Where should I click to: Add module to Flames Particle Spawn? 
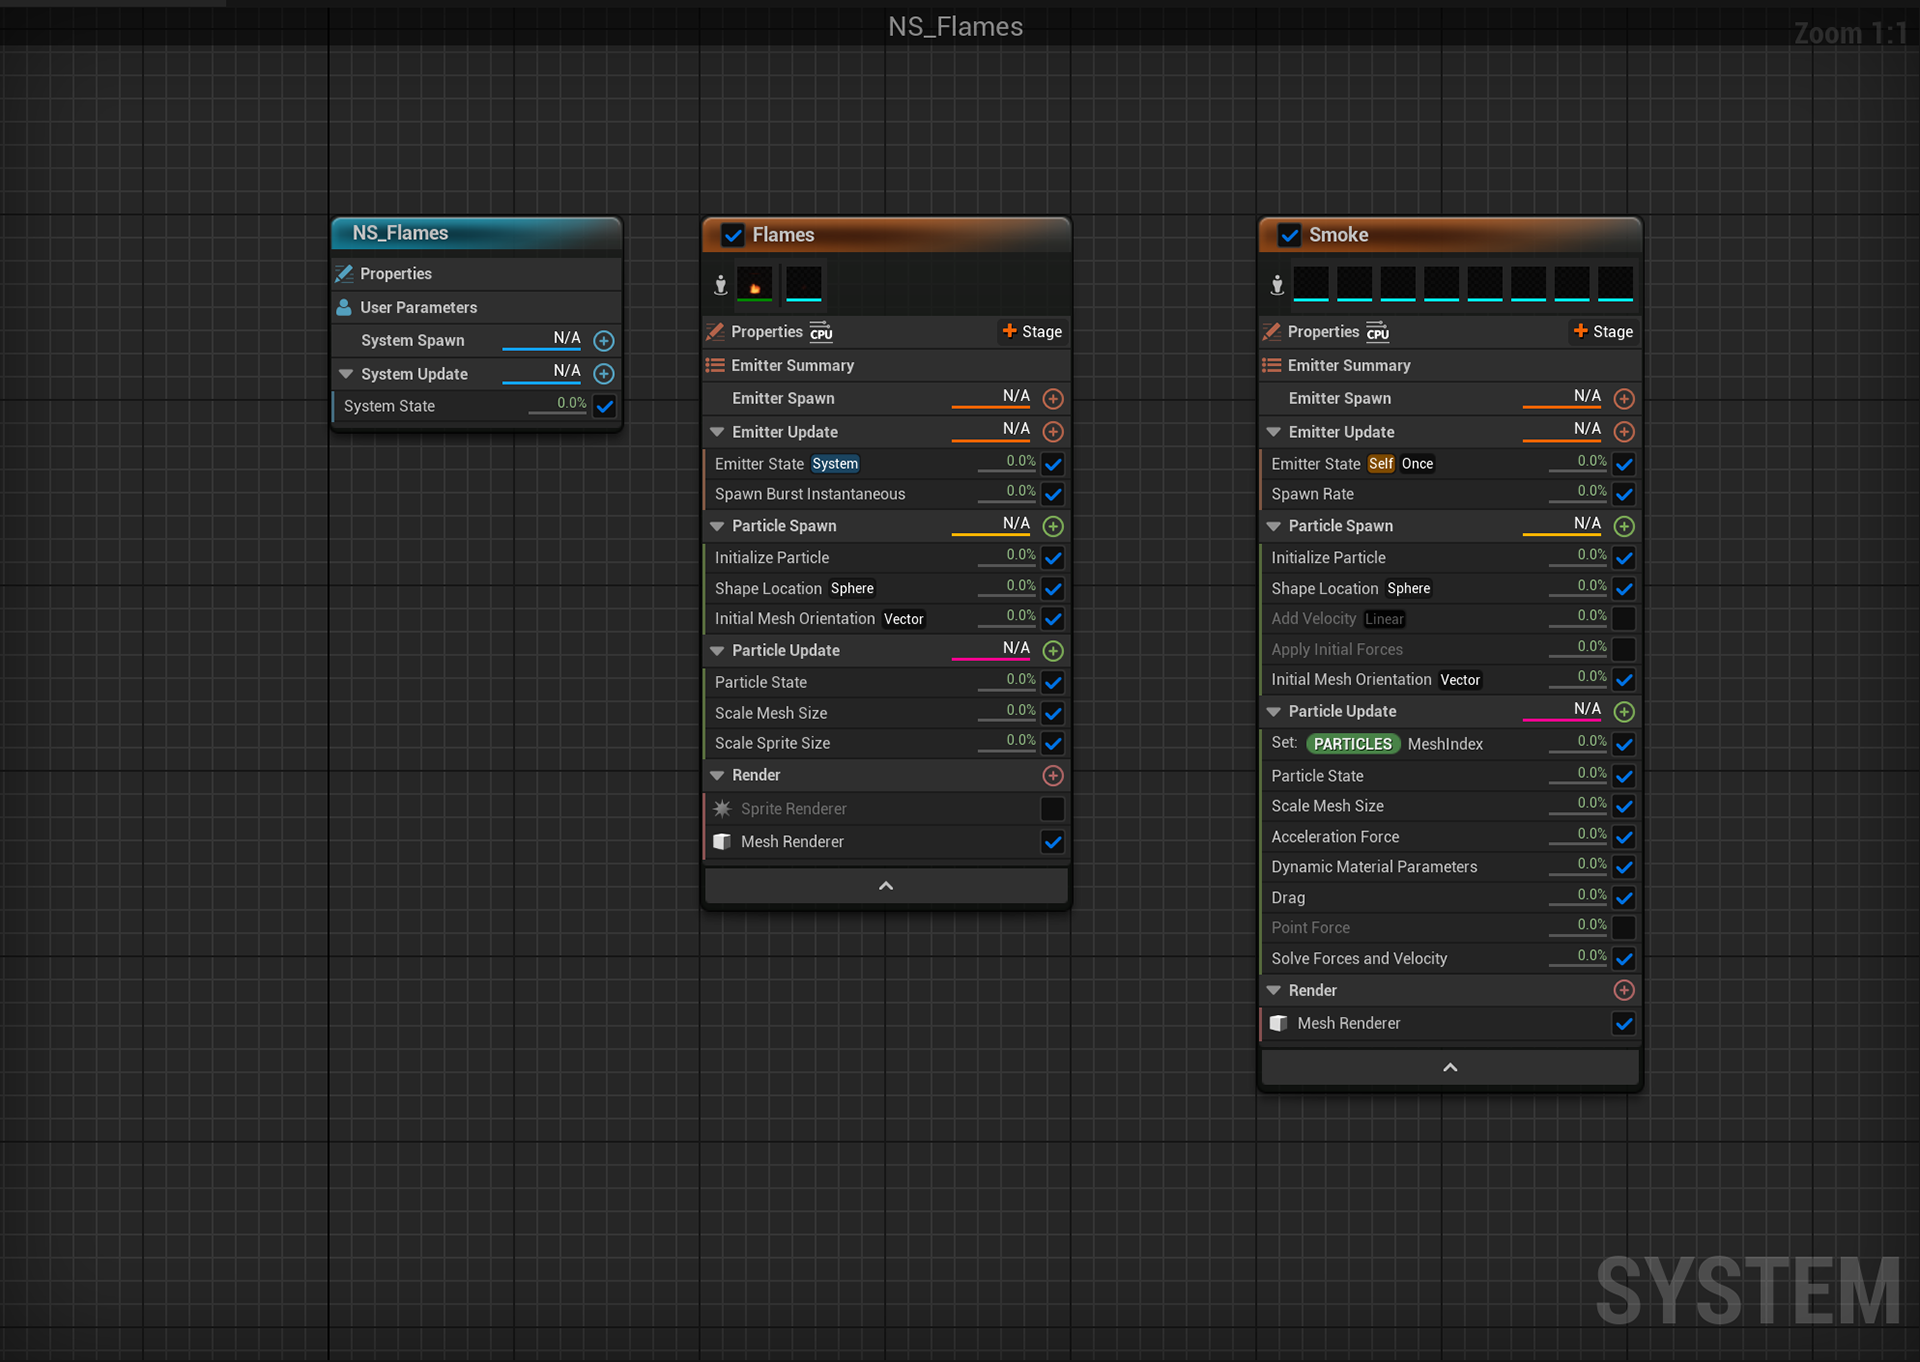(1053, 526)
